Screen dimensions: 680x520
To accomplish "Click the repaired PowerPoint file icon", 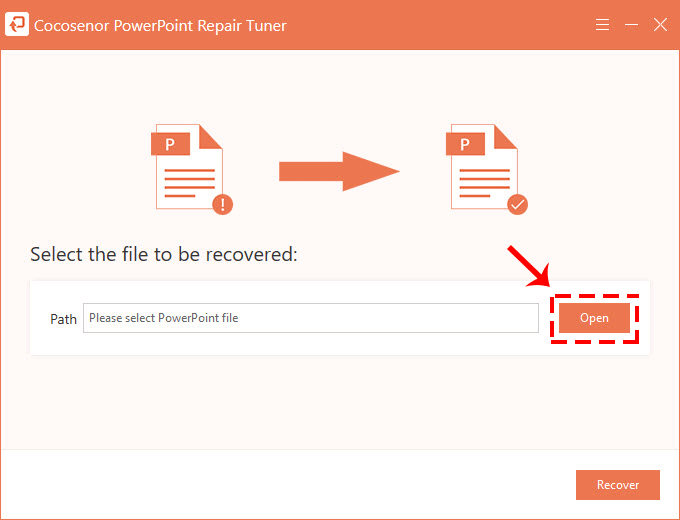I will tap(487, 169).
